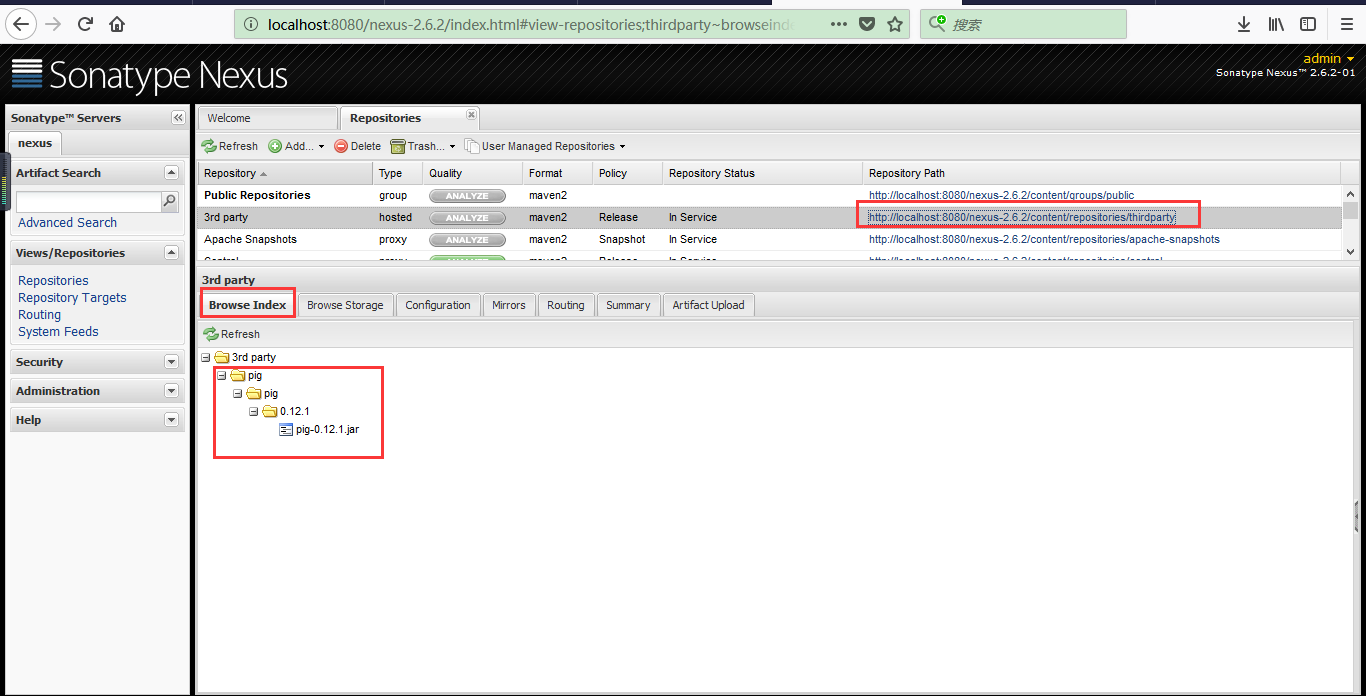Open the System Feeds link
The image size is (1366, 696).
(x=58, y=332)
